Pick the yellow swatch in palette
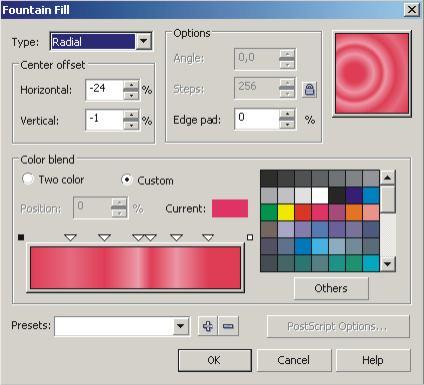Viewport: 424px width, 385px height. click(x=286, y=213)
